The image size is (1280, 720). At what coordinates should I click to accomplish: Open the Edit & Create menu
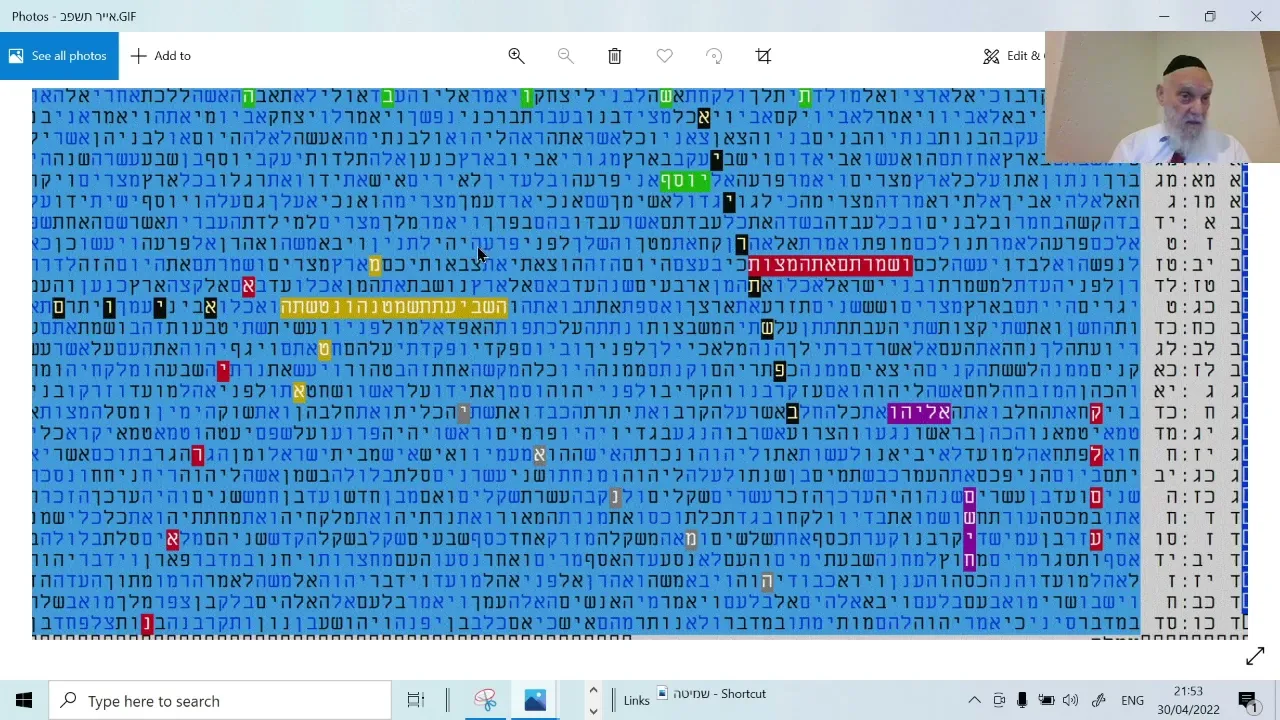(x=1012, y=56)
